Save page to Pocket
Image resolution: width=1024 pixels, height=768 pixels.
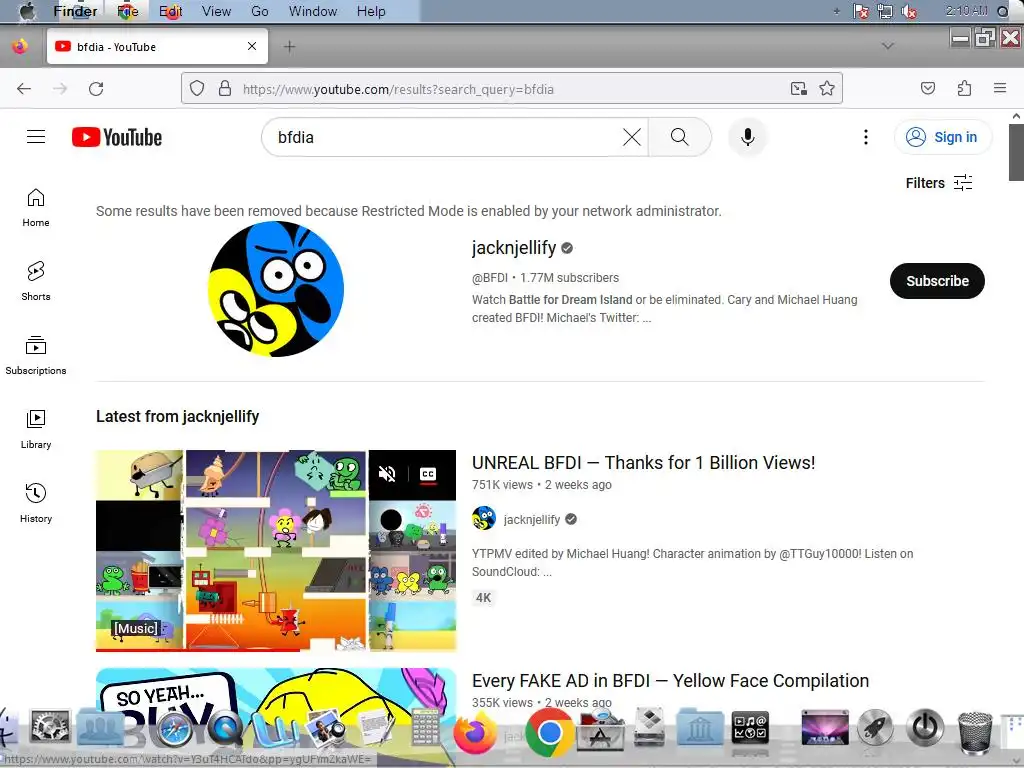pyautogui.click(x=927, y=88)
